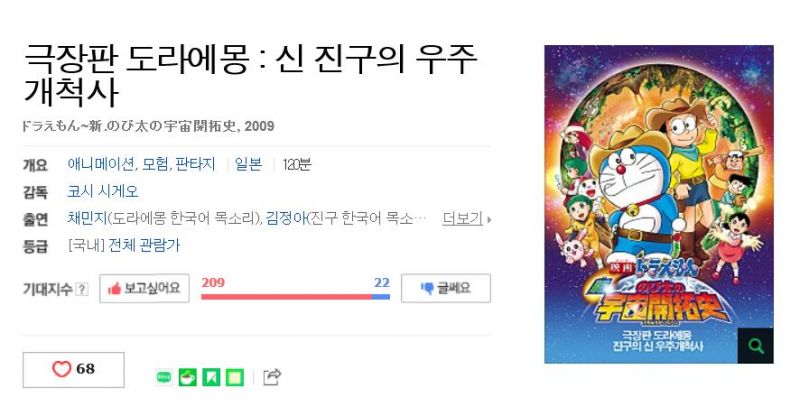Click the thumbs-up 보고싶어요 button
Screen dimensions: 800x407
pos(144,288)
